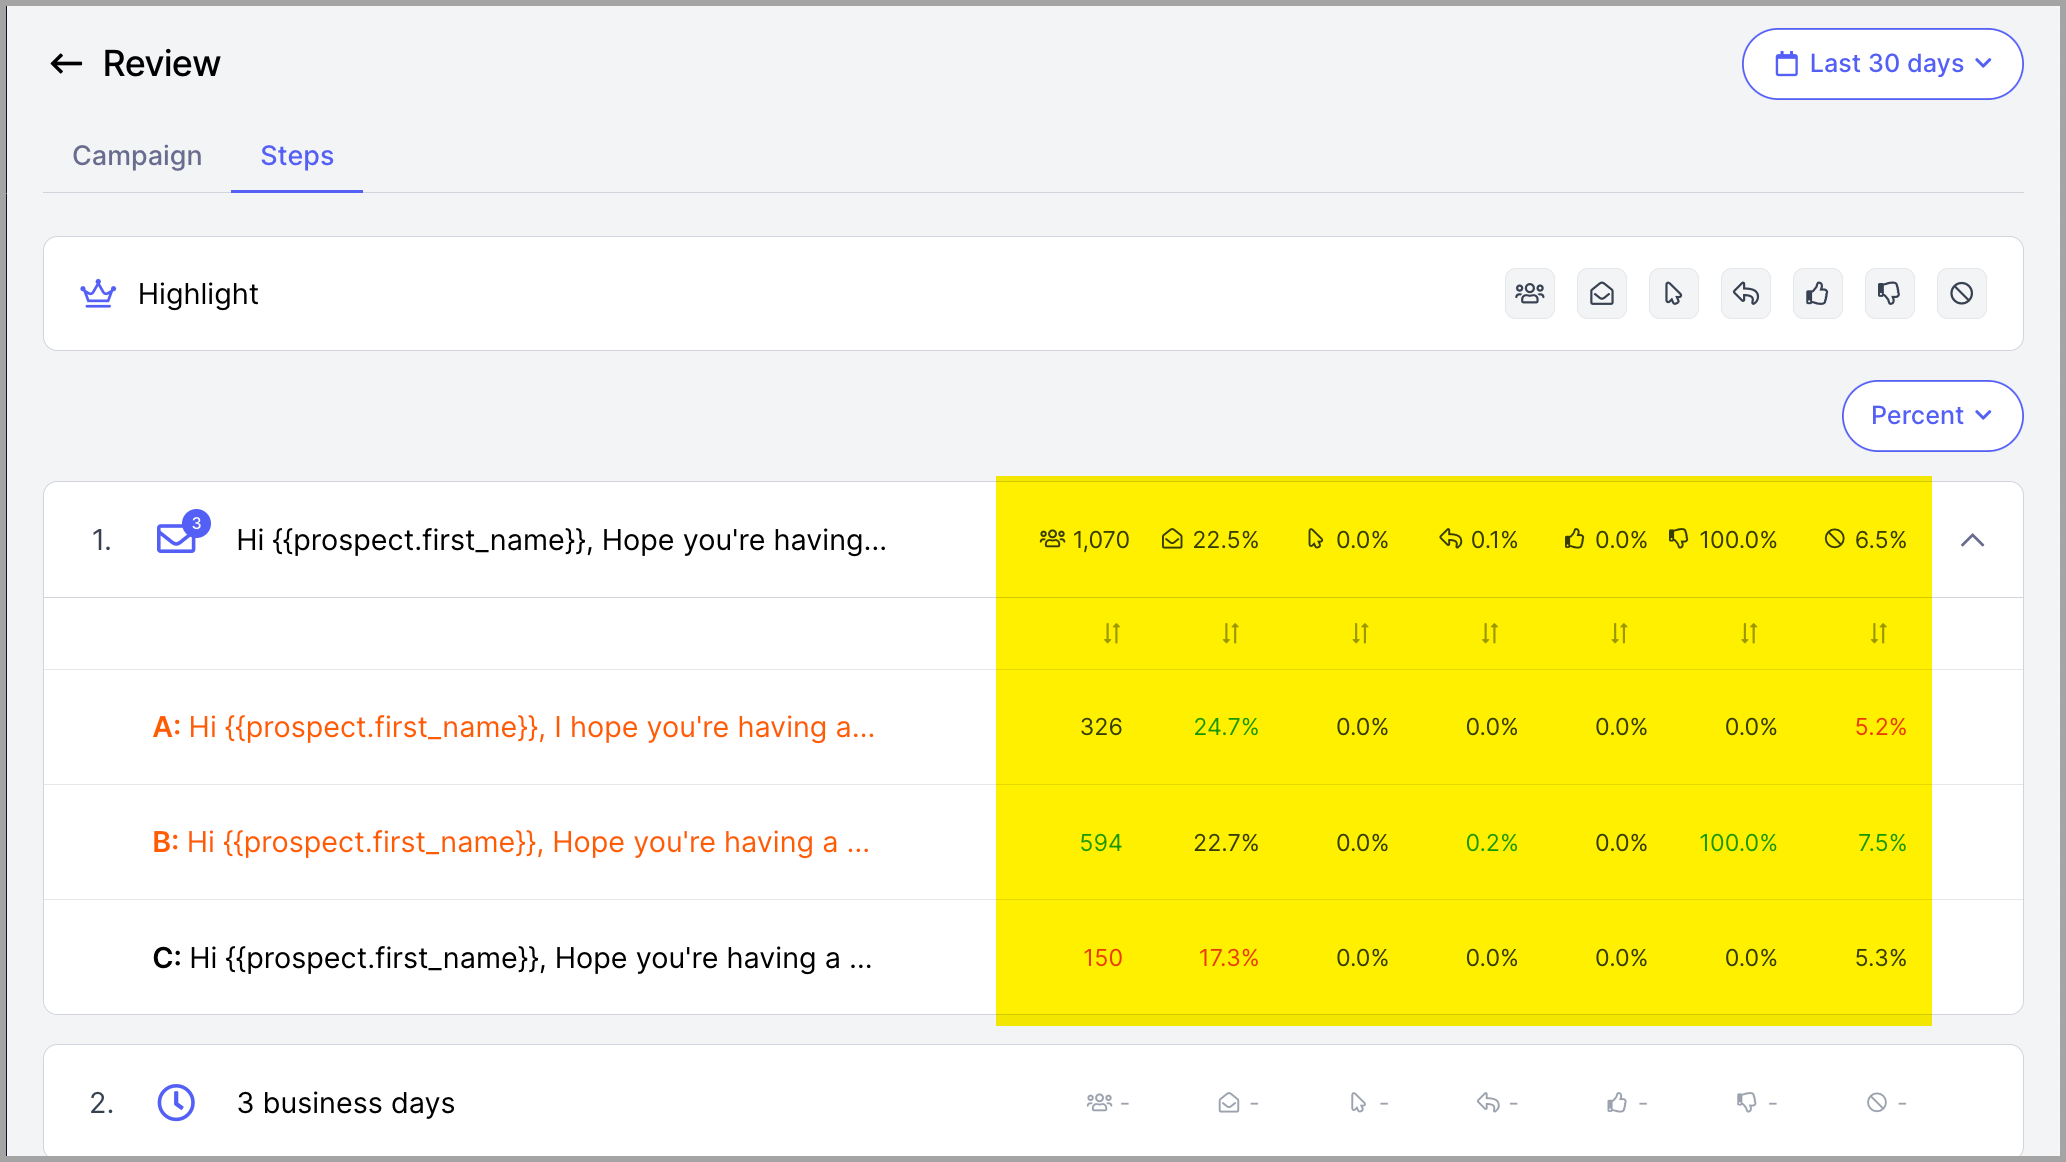Click 17.3% open rate for variant C
The width and height of the screenshot is (2066, 1162).
pos(1228,959)
